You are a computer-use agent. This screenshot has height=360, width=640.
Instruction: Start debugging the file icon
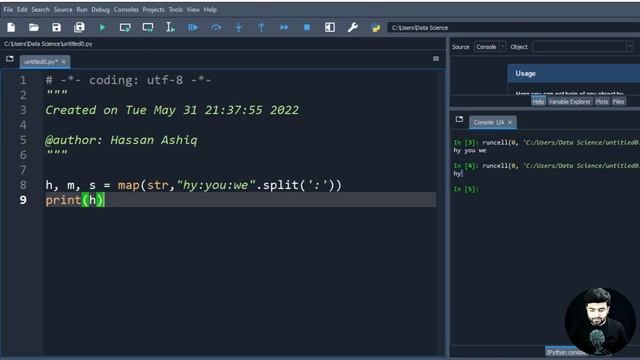pyautogui.click(x=193, y=27)
